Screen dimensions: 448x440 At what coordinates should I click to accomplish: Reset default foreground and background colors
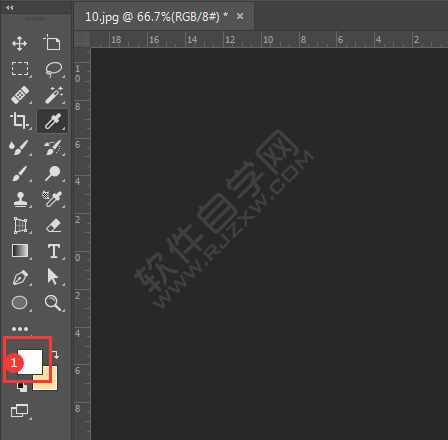tap(22, 387)
